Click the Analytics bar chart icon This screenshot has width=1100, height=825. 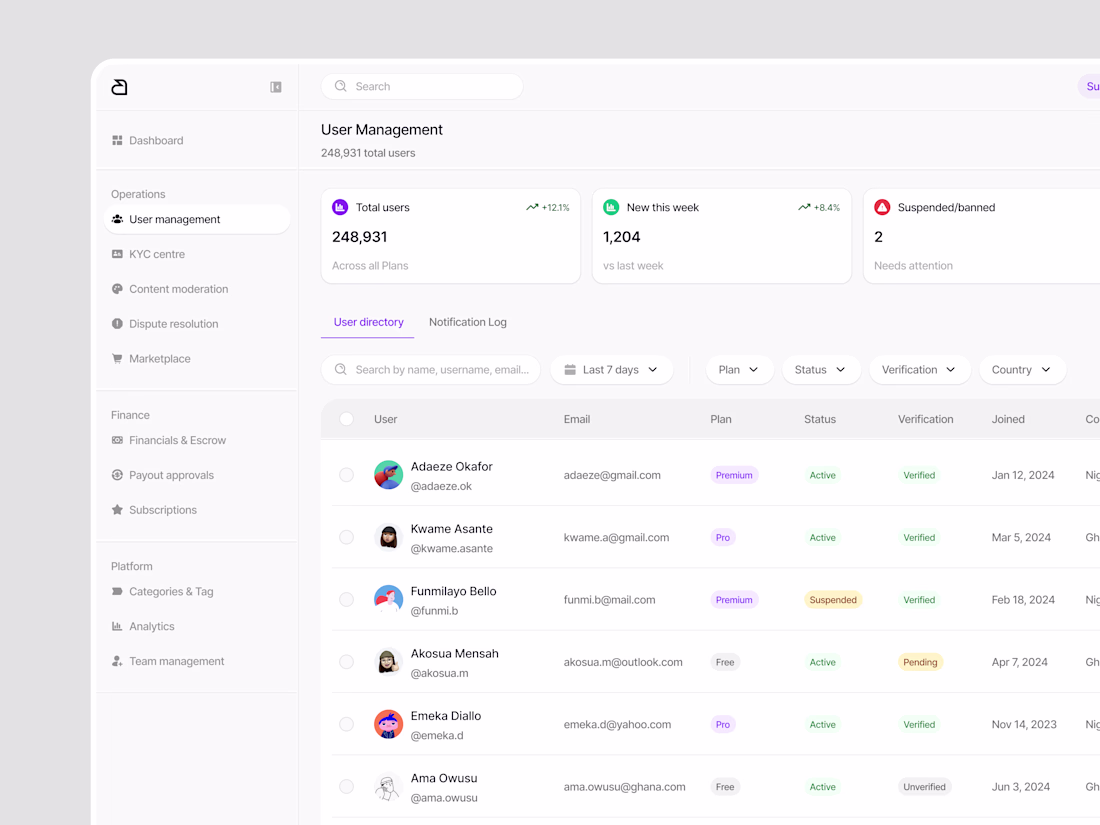point(117,626)
